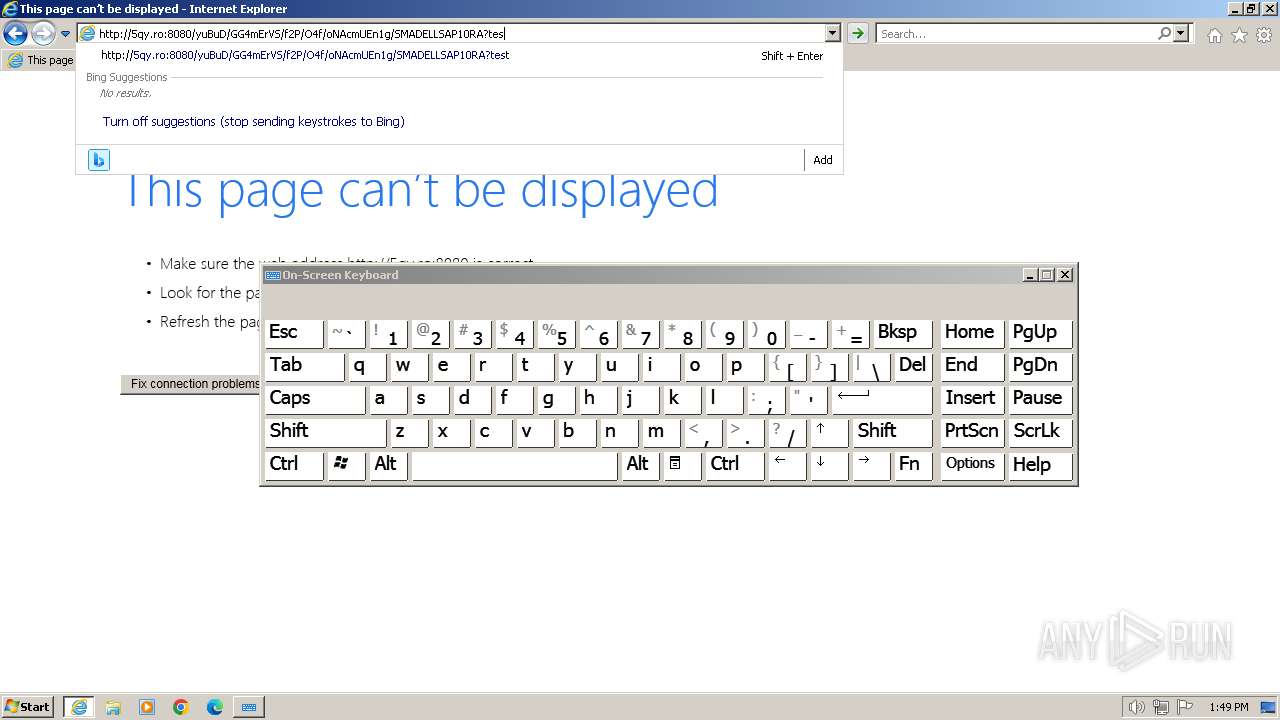Click the Esc key on keyboard
The image size is (1280, 720).
[294, 333]
